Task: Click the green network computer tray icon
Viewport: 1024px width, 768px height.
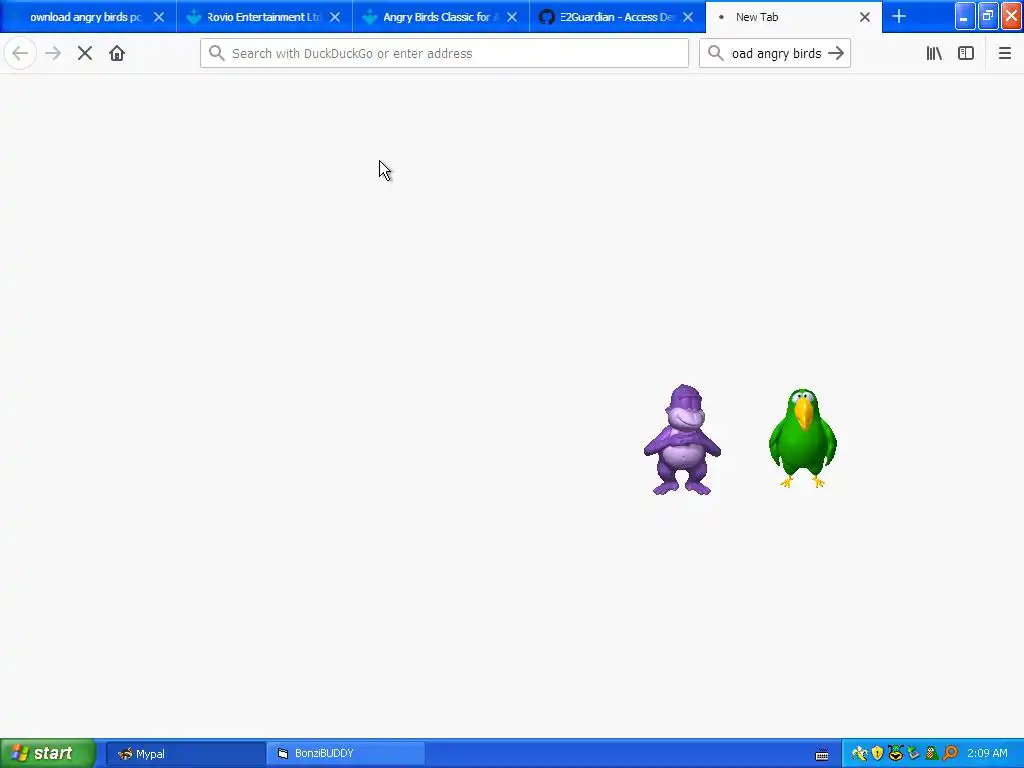Action: tap(914, 754)
